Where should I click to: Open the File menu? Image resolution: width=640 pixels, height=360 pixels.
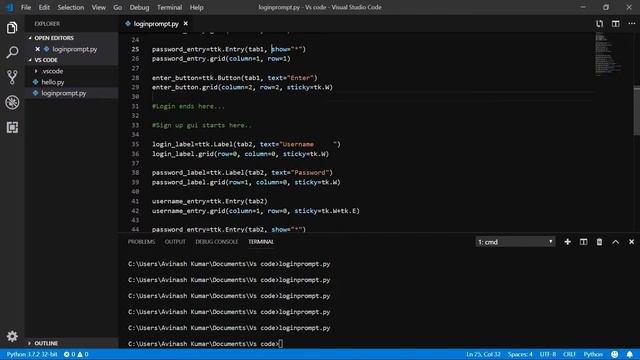pos(26,7)
